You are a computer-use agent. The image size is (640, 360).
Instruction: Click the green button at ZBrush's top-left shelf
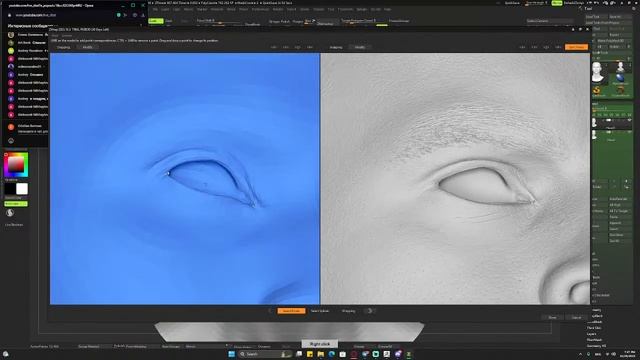point(156,21)
